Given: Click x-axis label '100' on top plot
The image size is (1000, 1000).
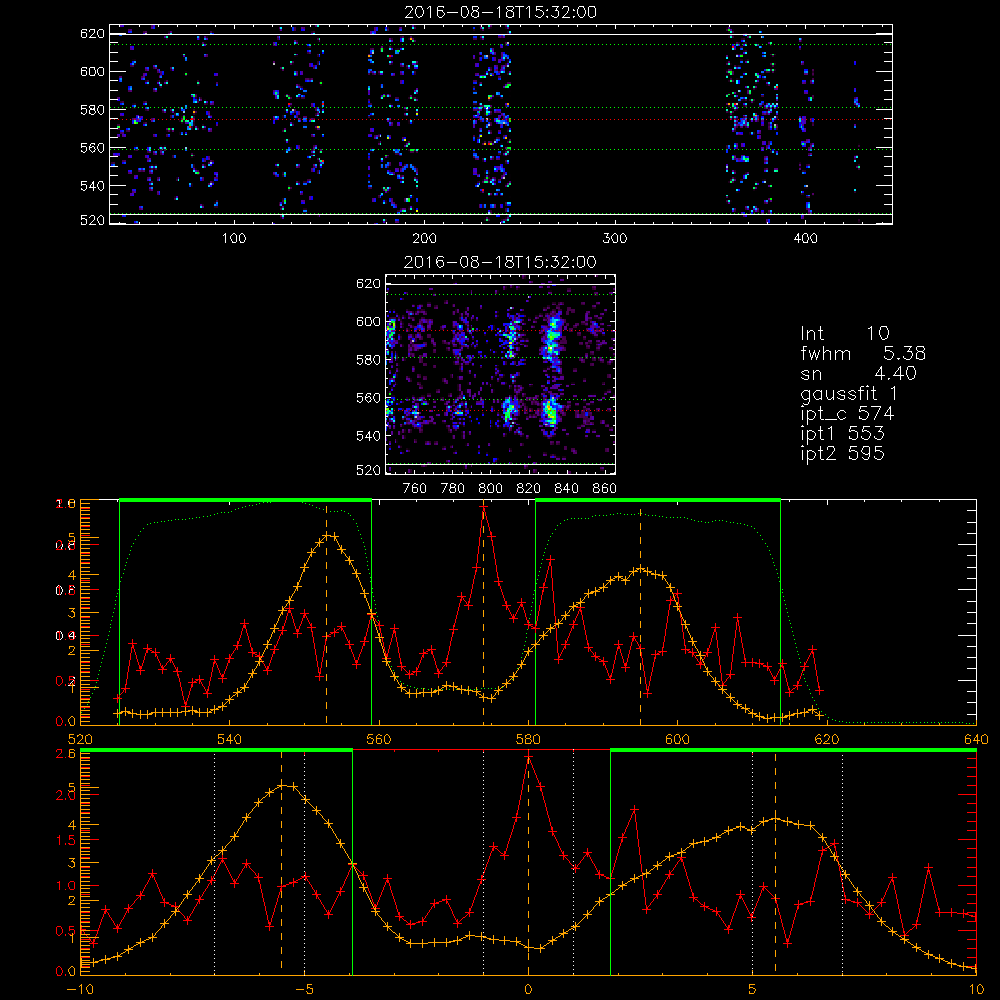Looking at the screenshot, I should click(234, 239).
